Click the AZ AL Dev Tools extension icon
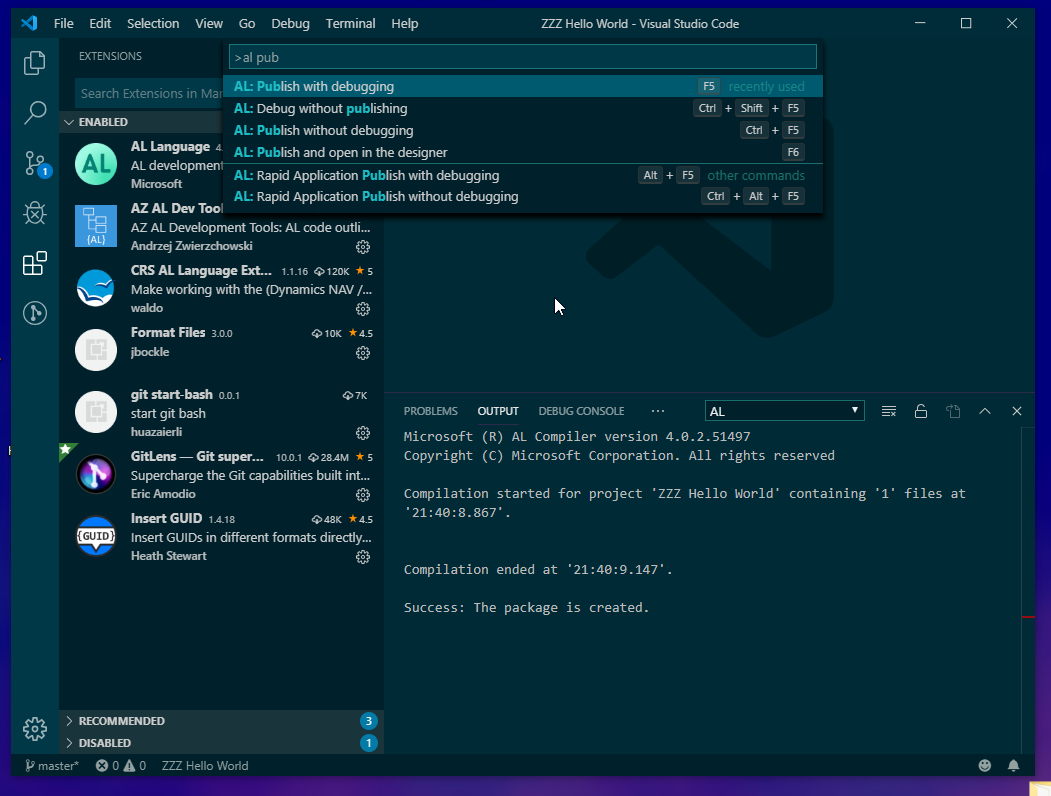Image resolution: width=1051 pixels, height=796 pixels. coord(96,226)
